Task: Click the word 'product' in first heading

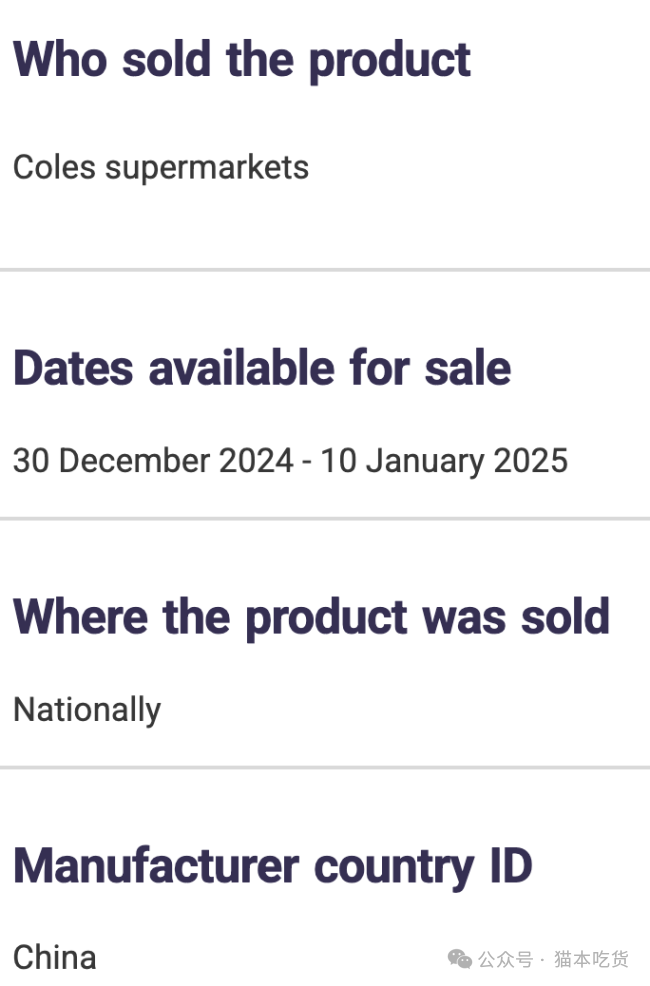Action: tap(390, 62)
